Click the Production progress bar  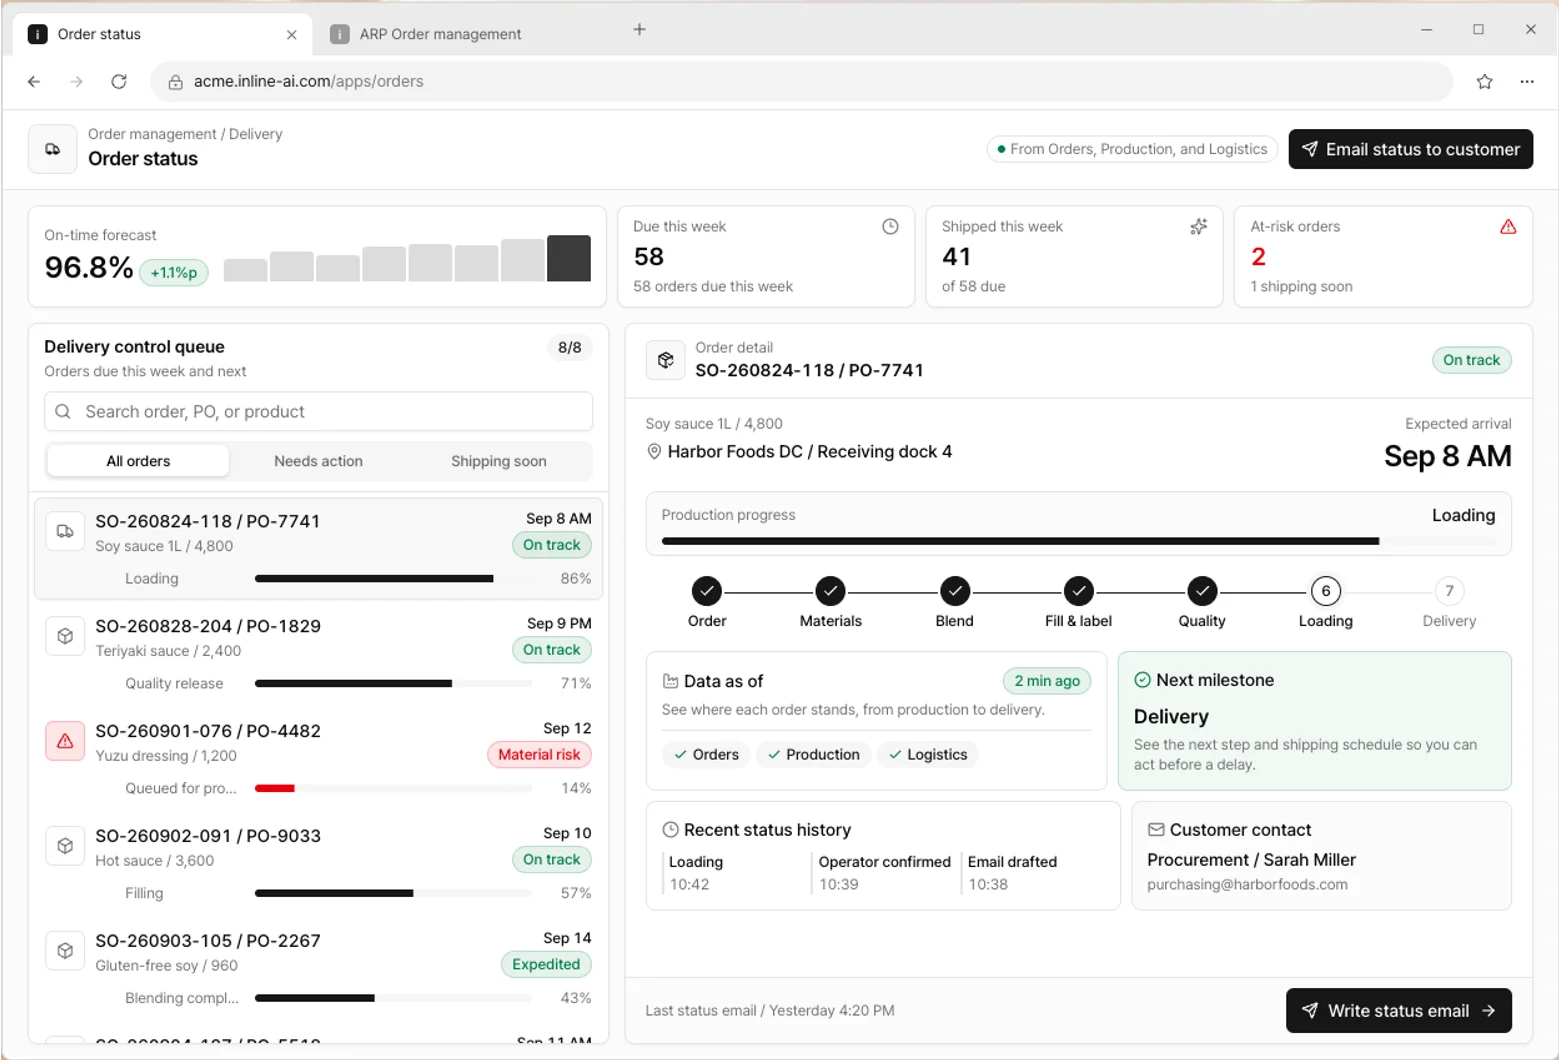click(1078, 541)
